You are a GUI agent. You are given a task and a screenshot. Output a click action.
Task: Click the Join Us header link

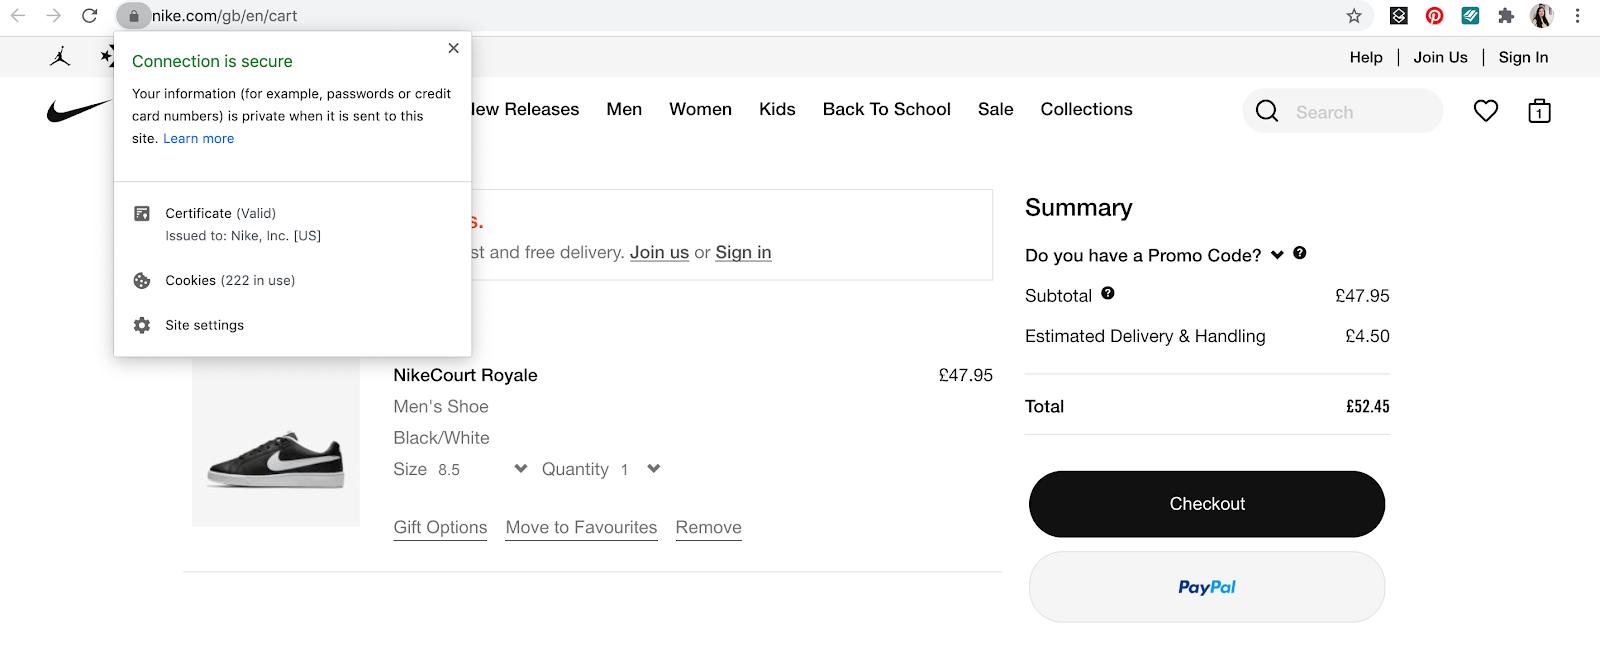(1440, 57)
